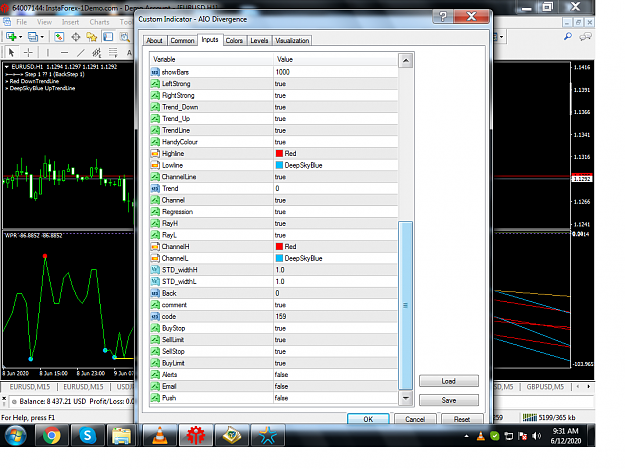Open Navigator star folder icon

(92, 37)
